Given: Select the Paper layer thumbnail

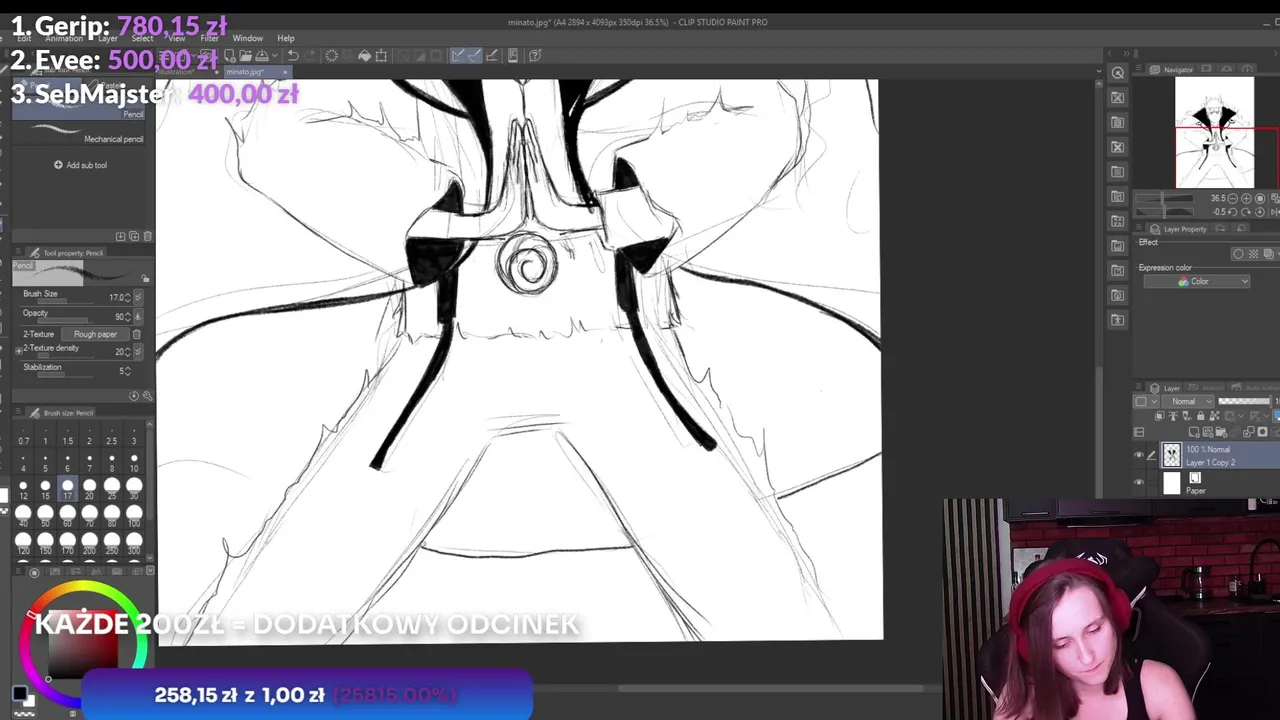Looking at the screenshot, I should [1172, 484].
